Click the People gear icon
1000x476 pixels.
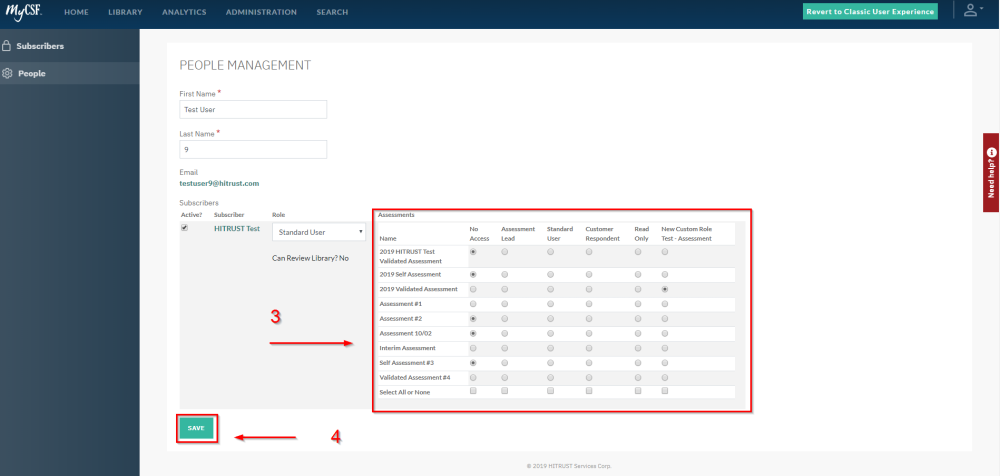click(x=7, y=73)
